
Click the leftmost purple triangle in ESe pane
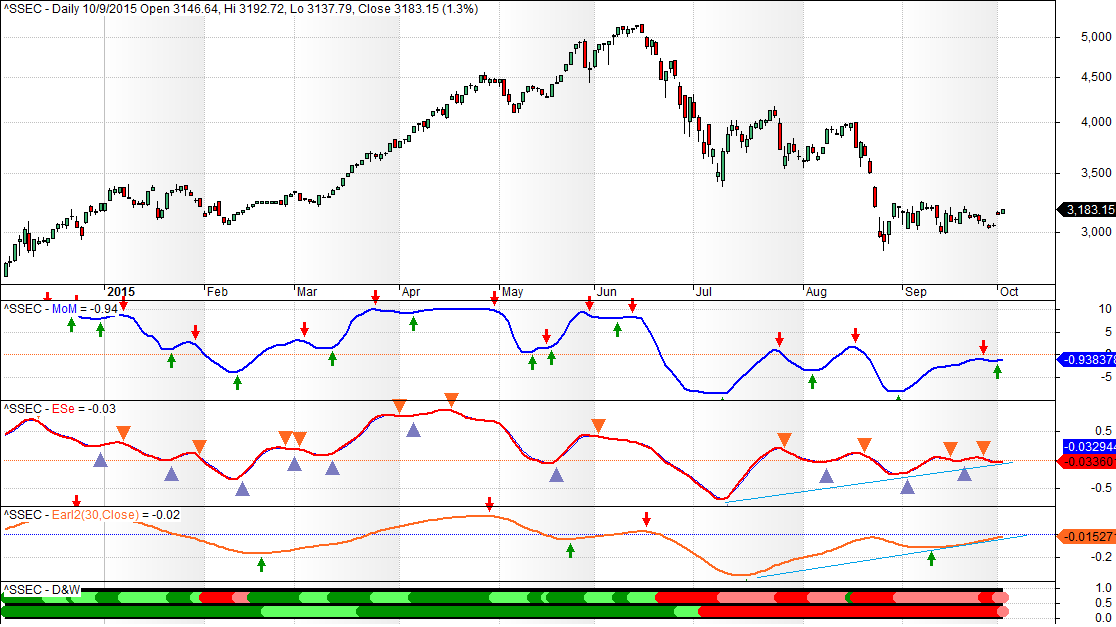point(100,460)
